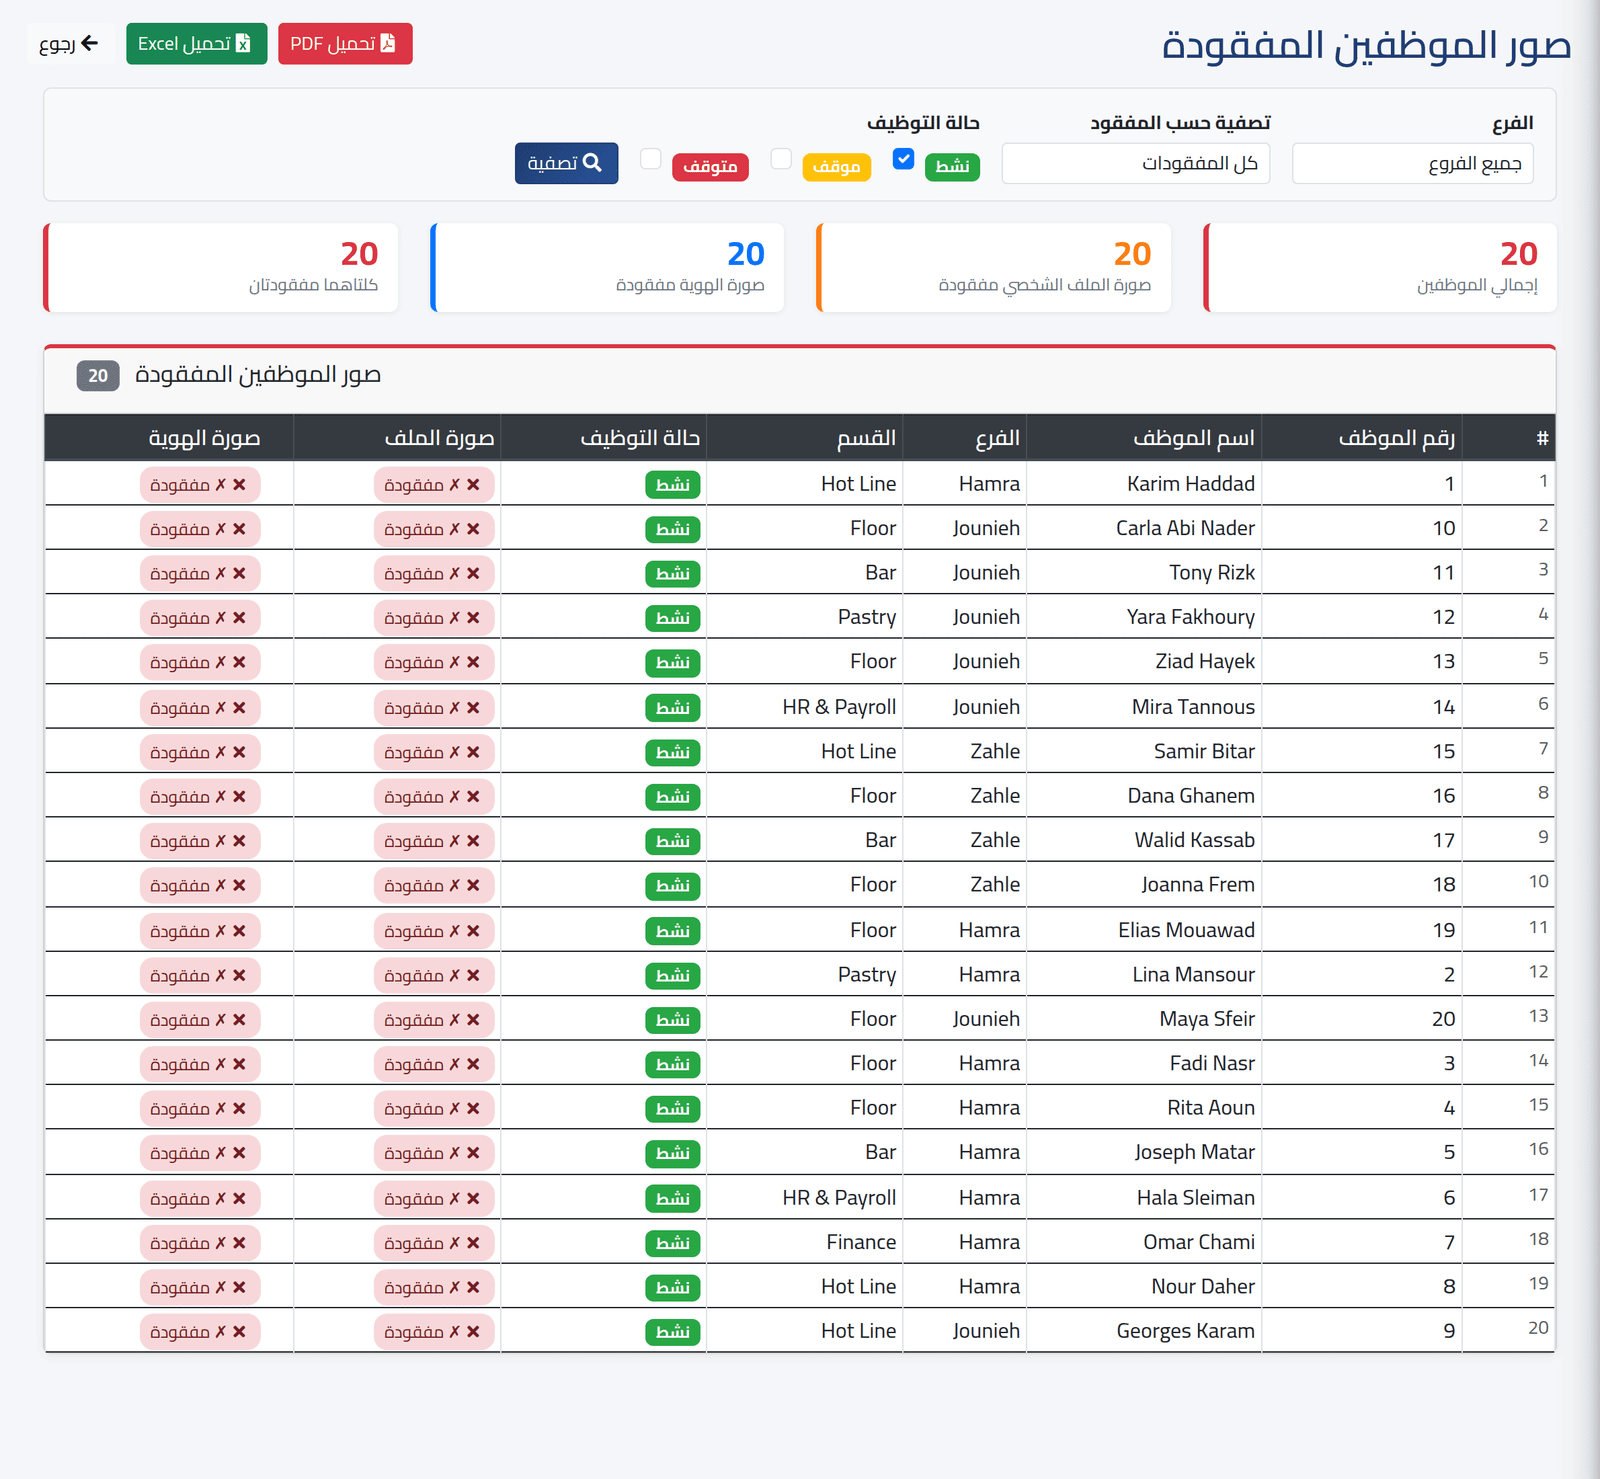
Task: Enable the موقف status checkbox
Action: click(x=781, y=159)
